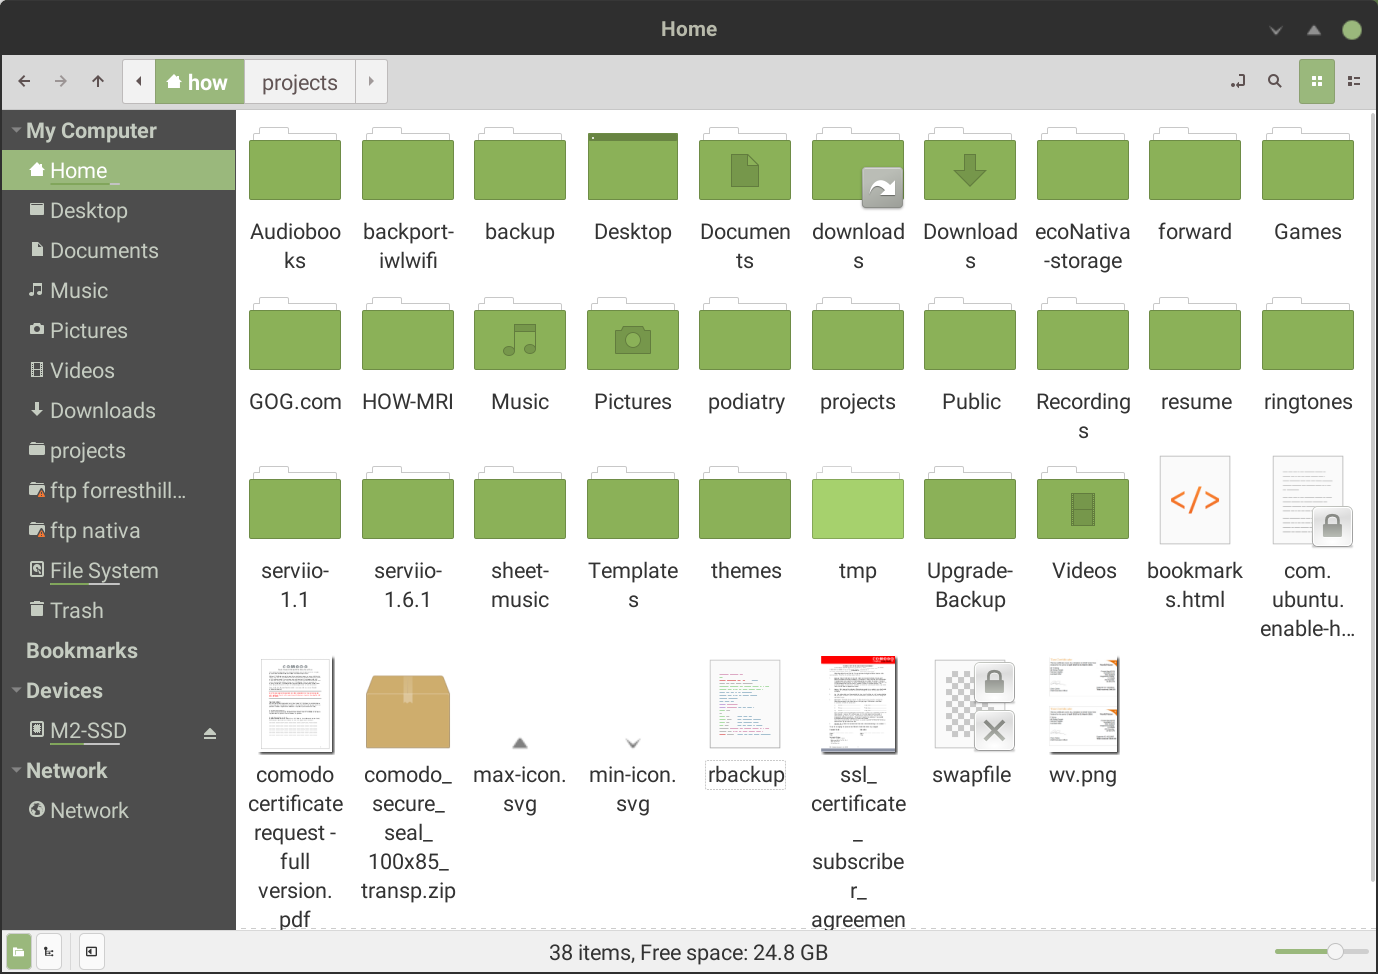Image resolution: width=1378 pixels, height=974 pixels.
Task: Toggle the location entry path icon
Action: (1238, 82)
